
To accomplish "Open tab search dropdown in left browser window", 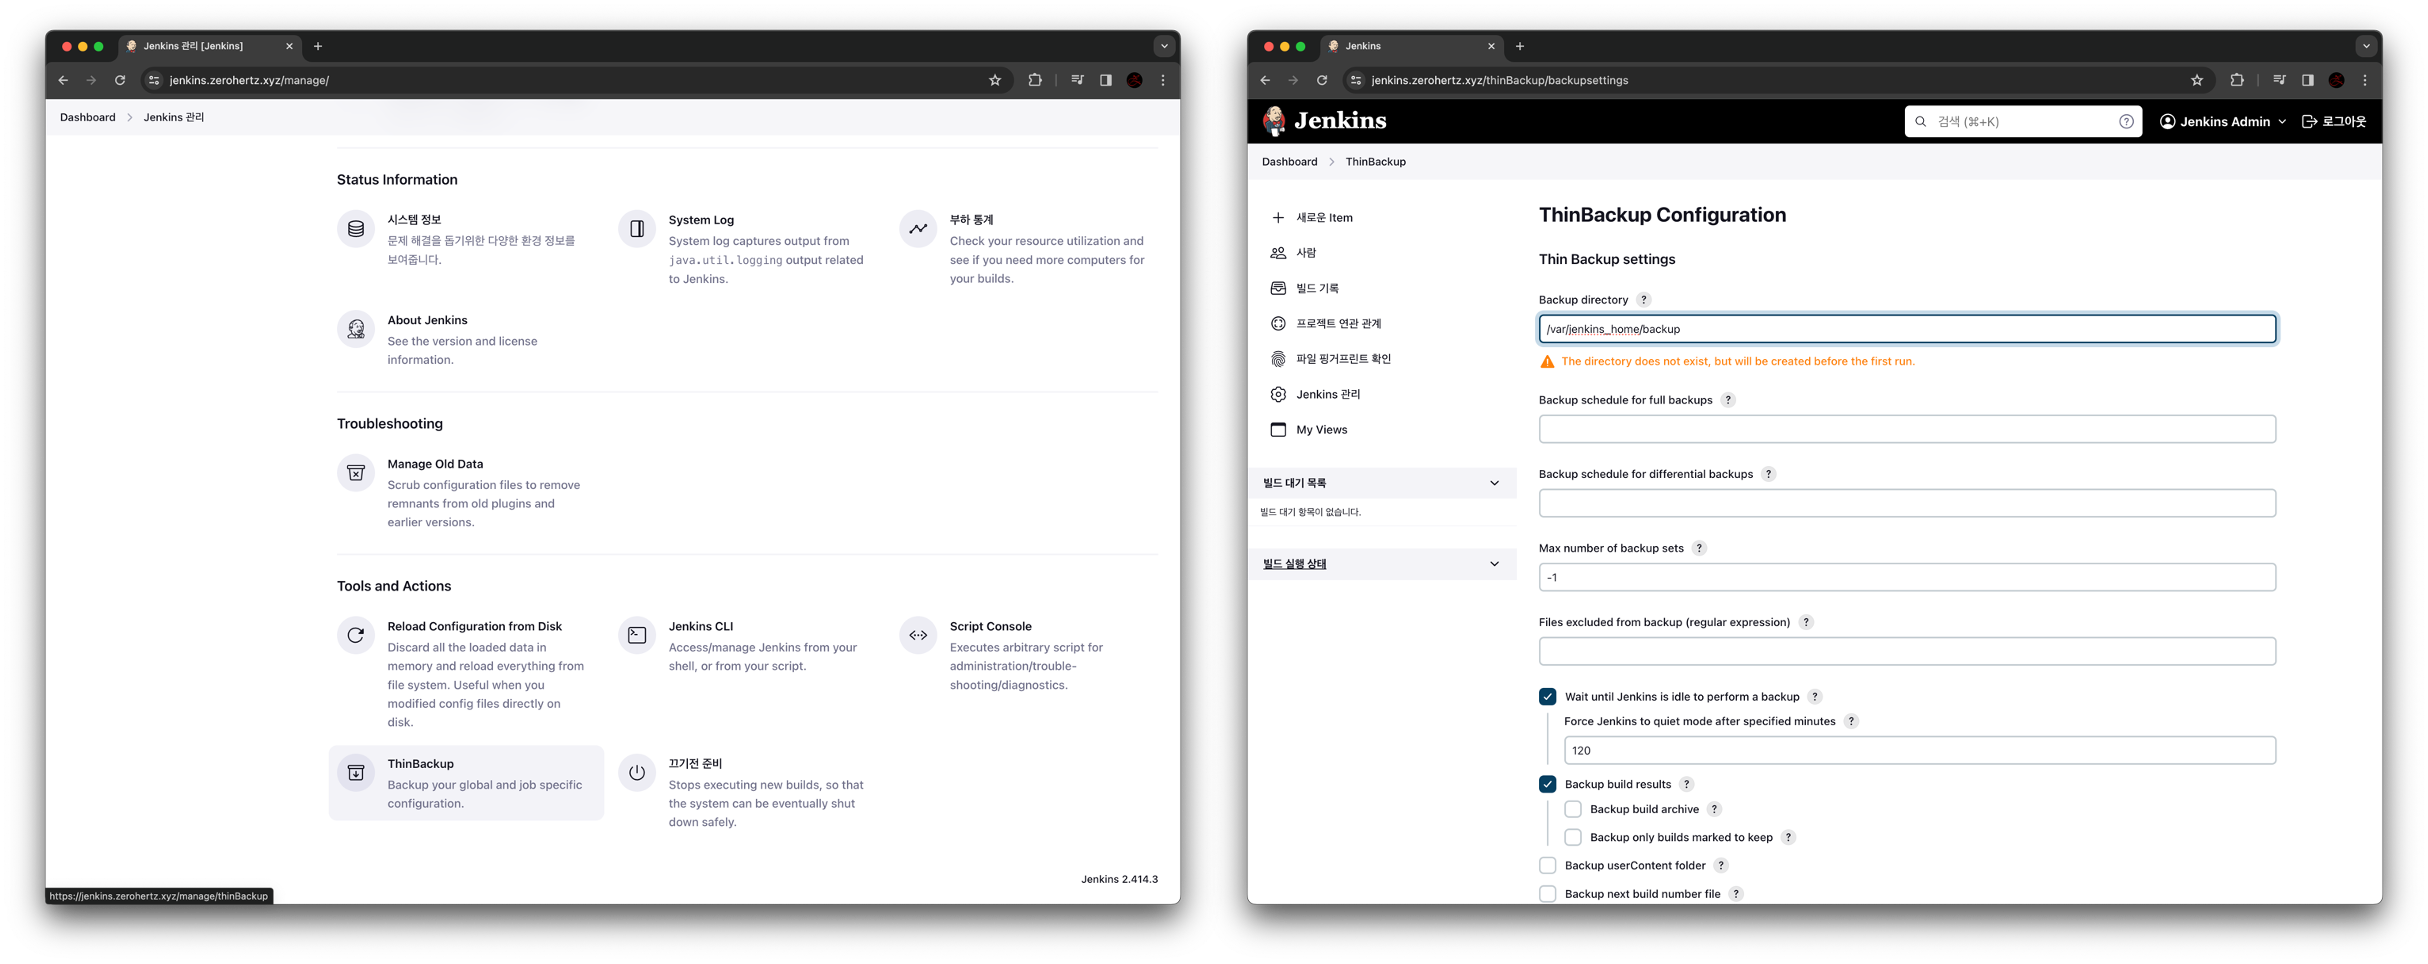I will (1164, 46).
